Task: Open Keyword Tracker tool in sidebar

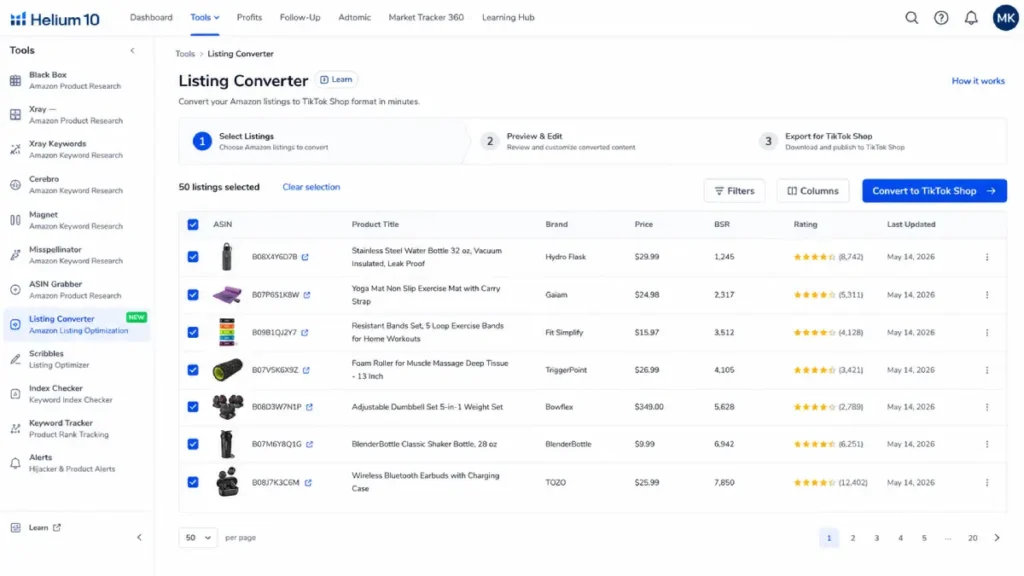Action: pos(76,428)
